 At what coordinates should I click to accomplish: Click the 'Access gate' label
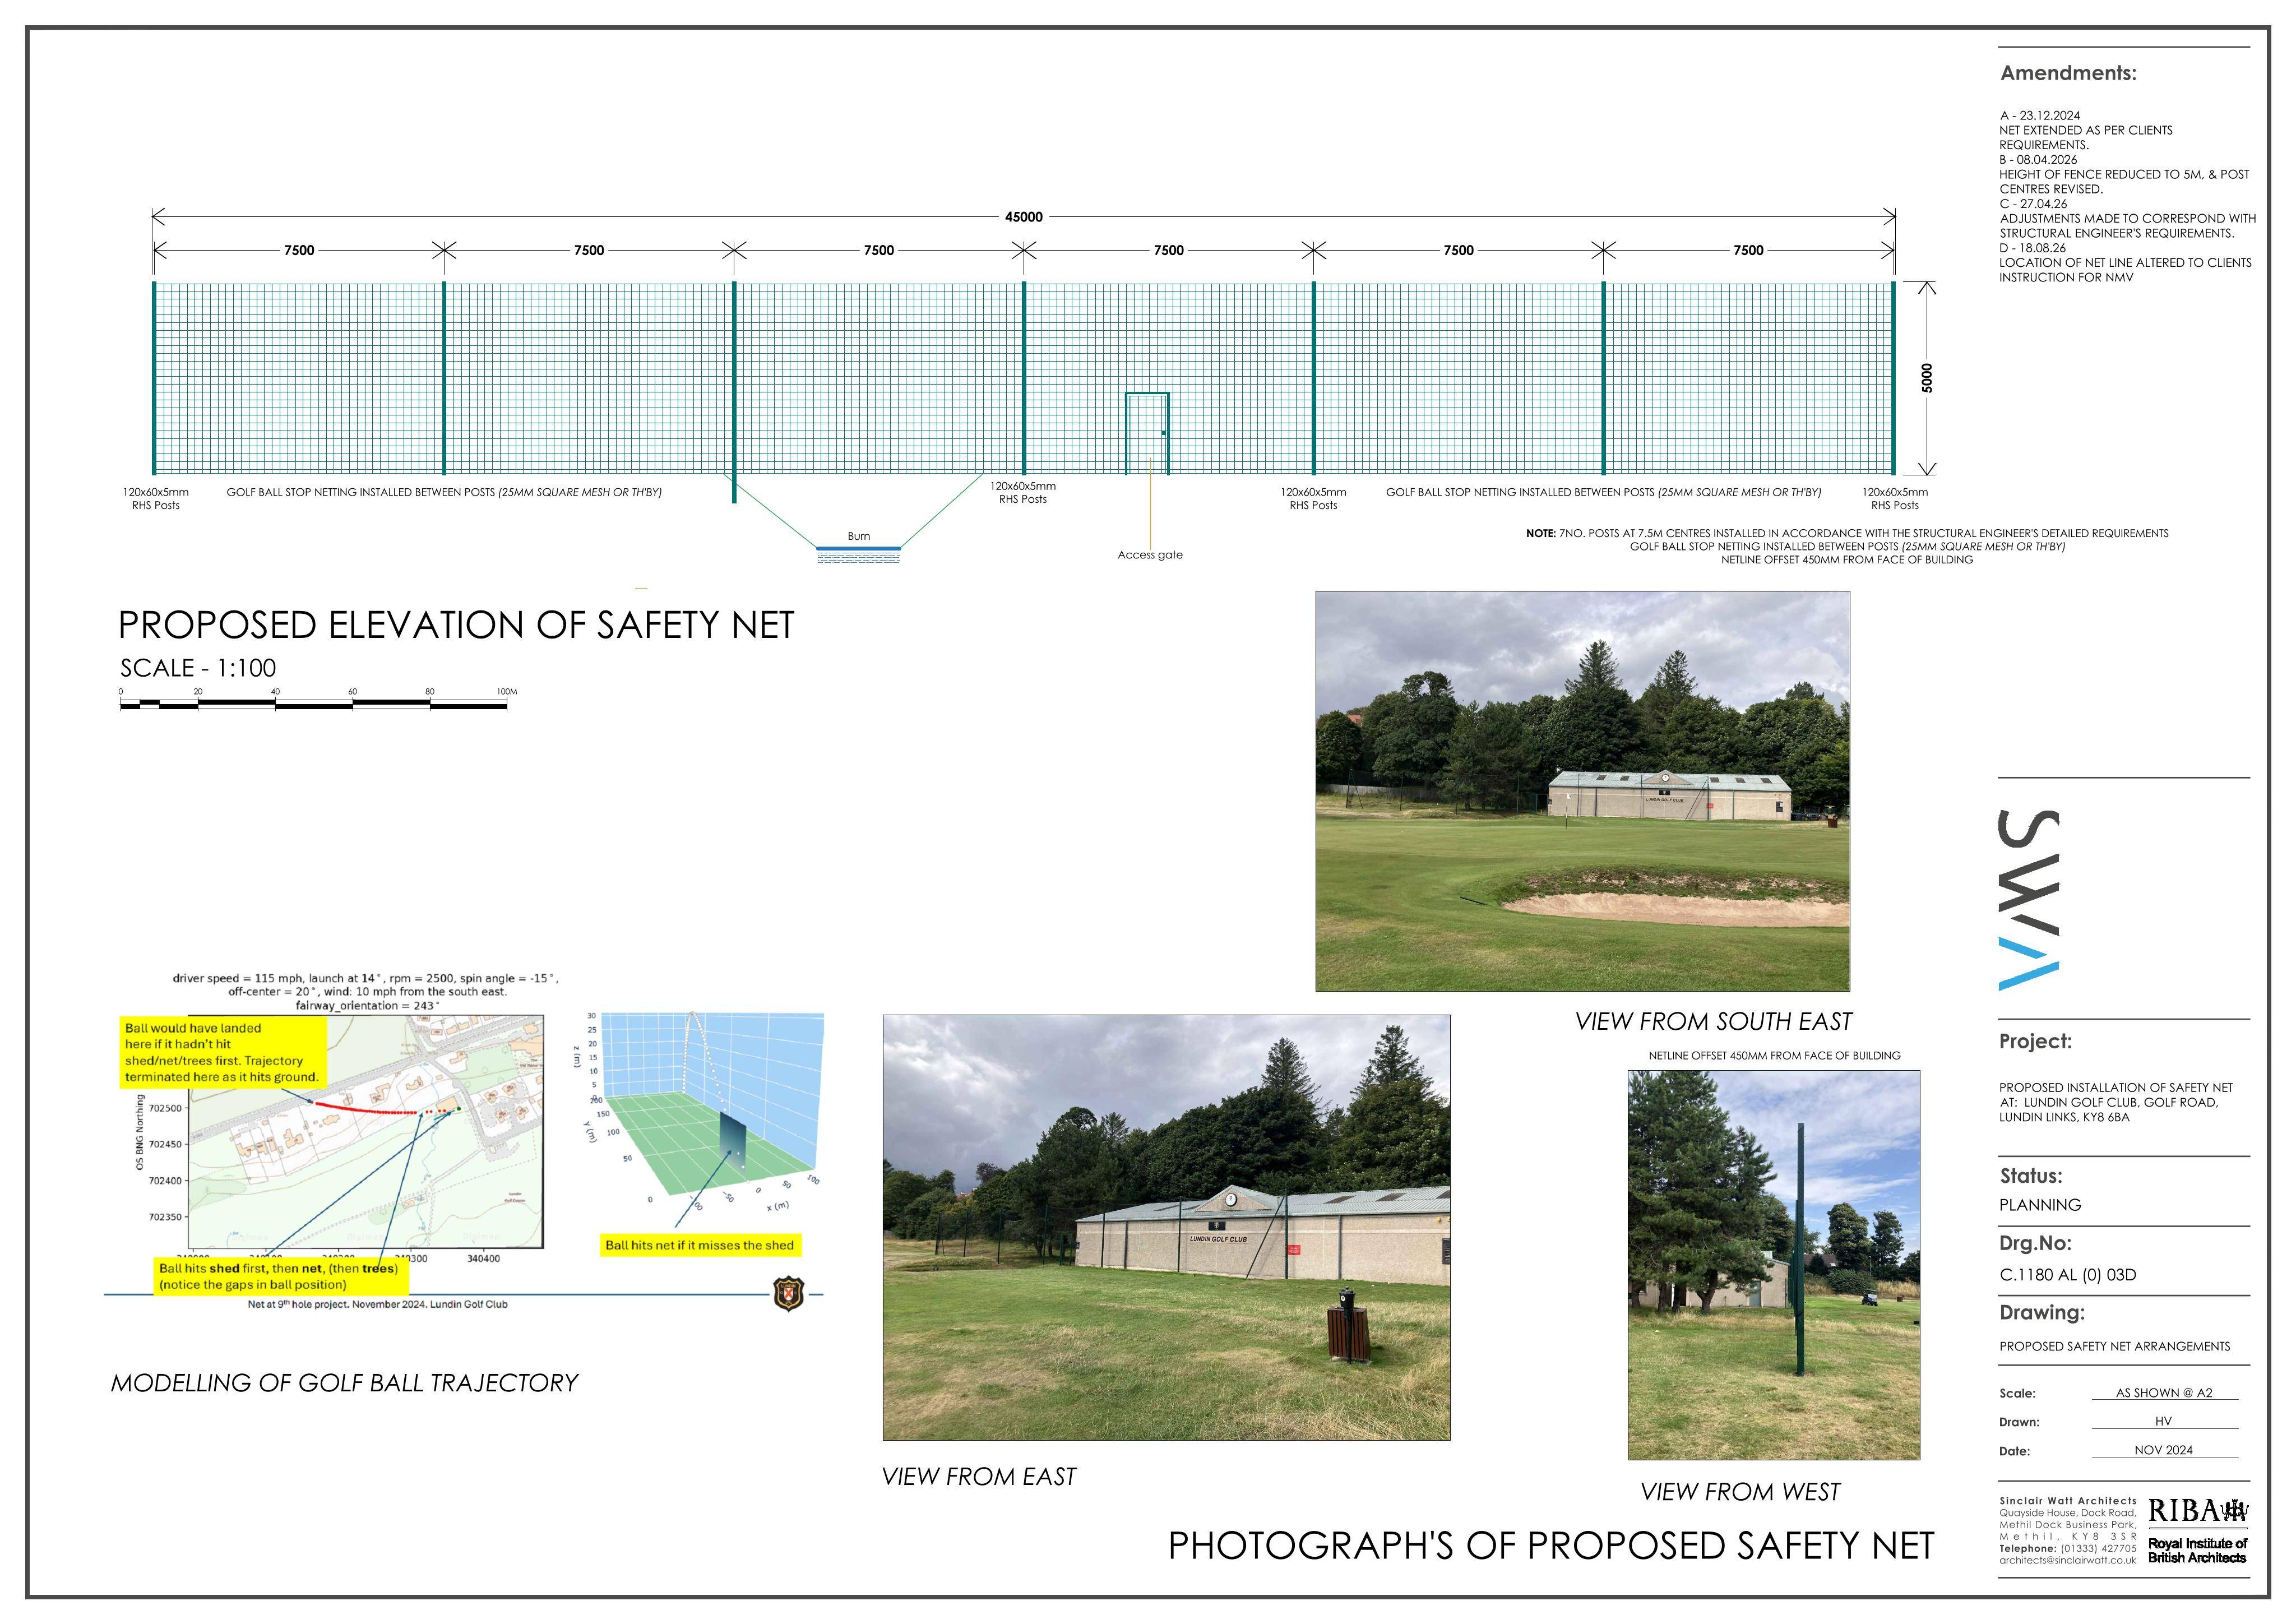(x=1150, y=555)
